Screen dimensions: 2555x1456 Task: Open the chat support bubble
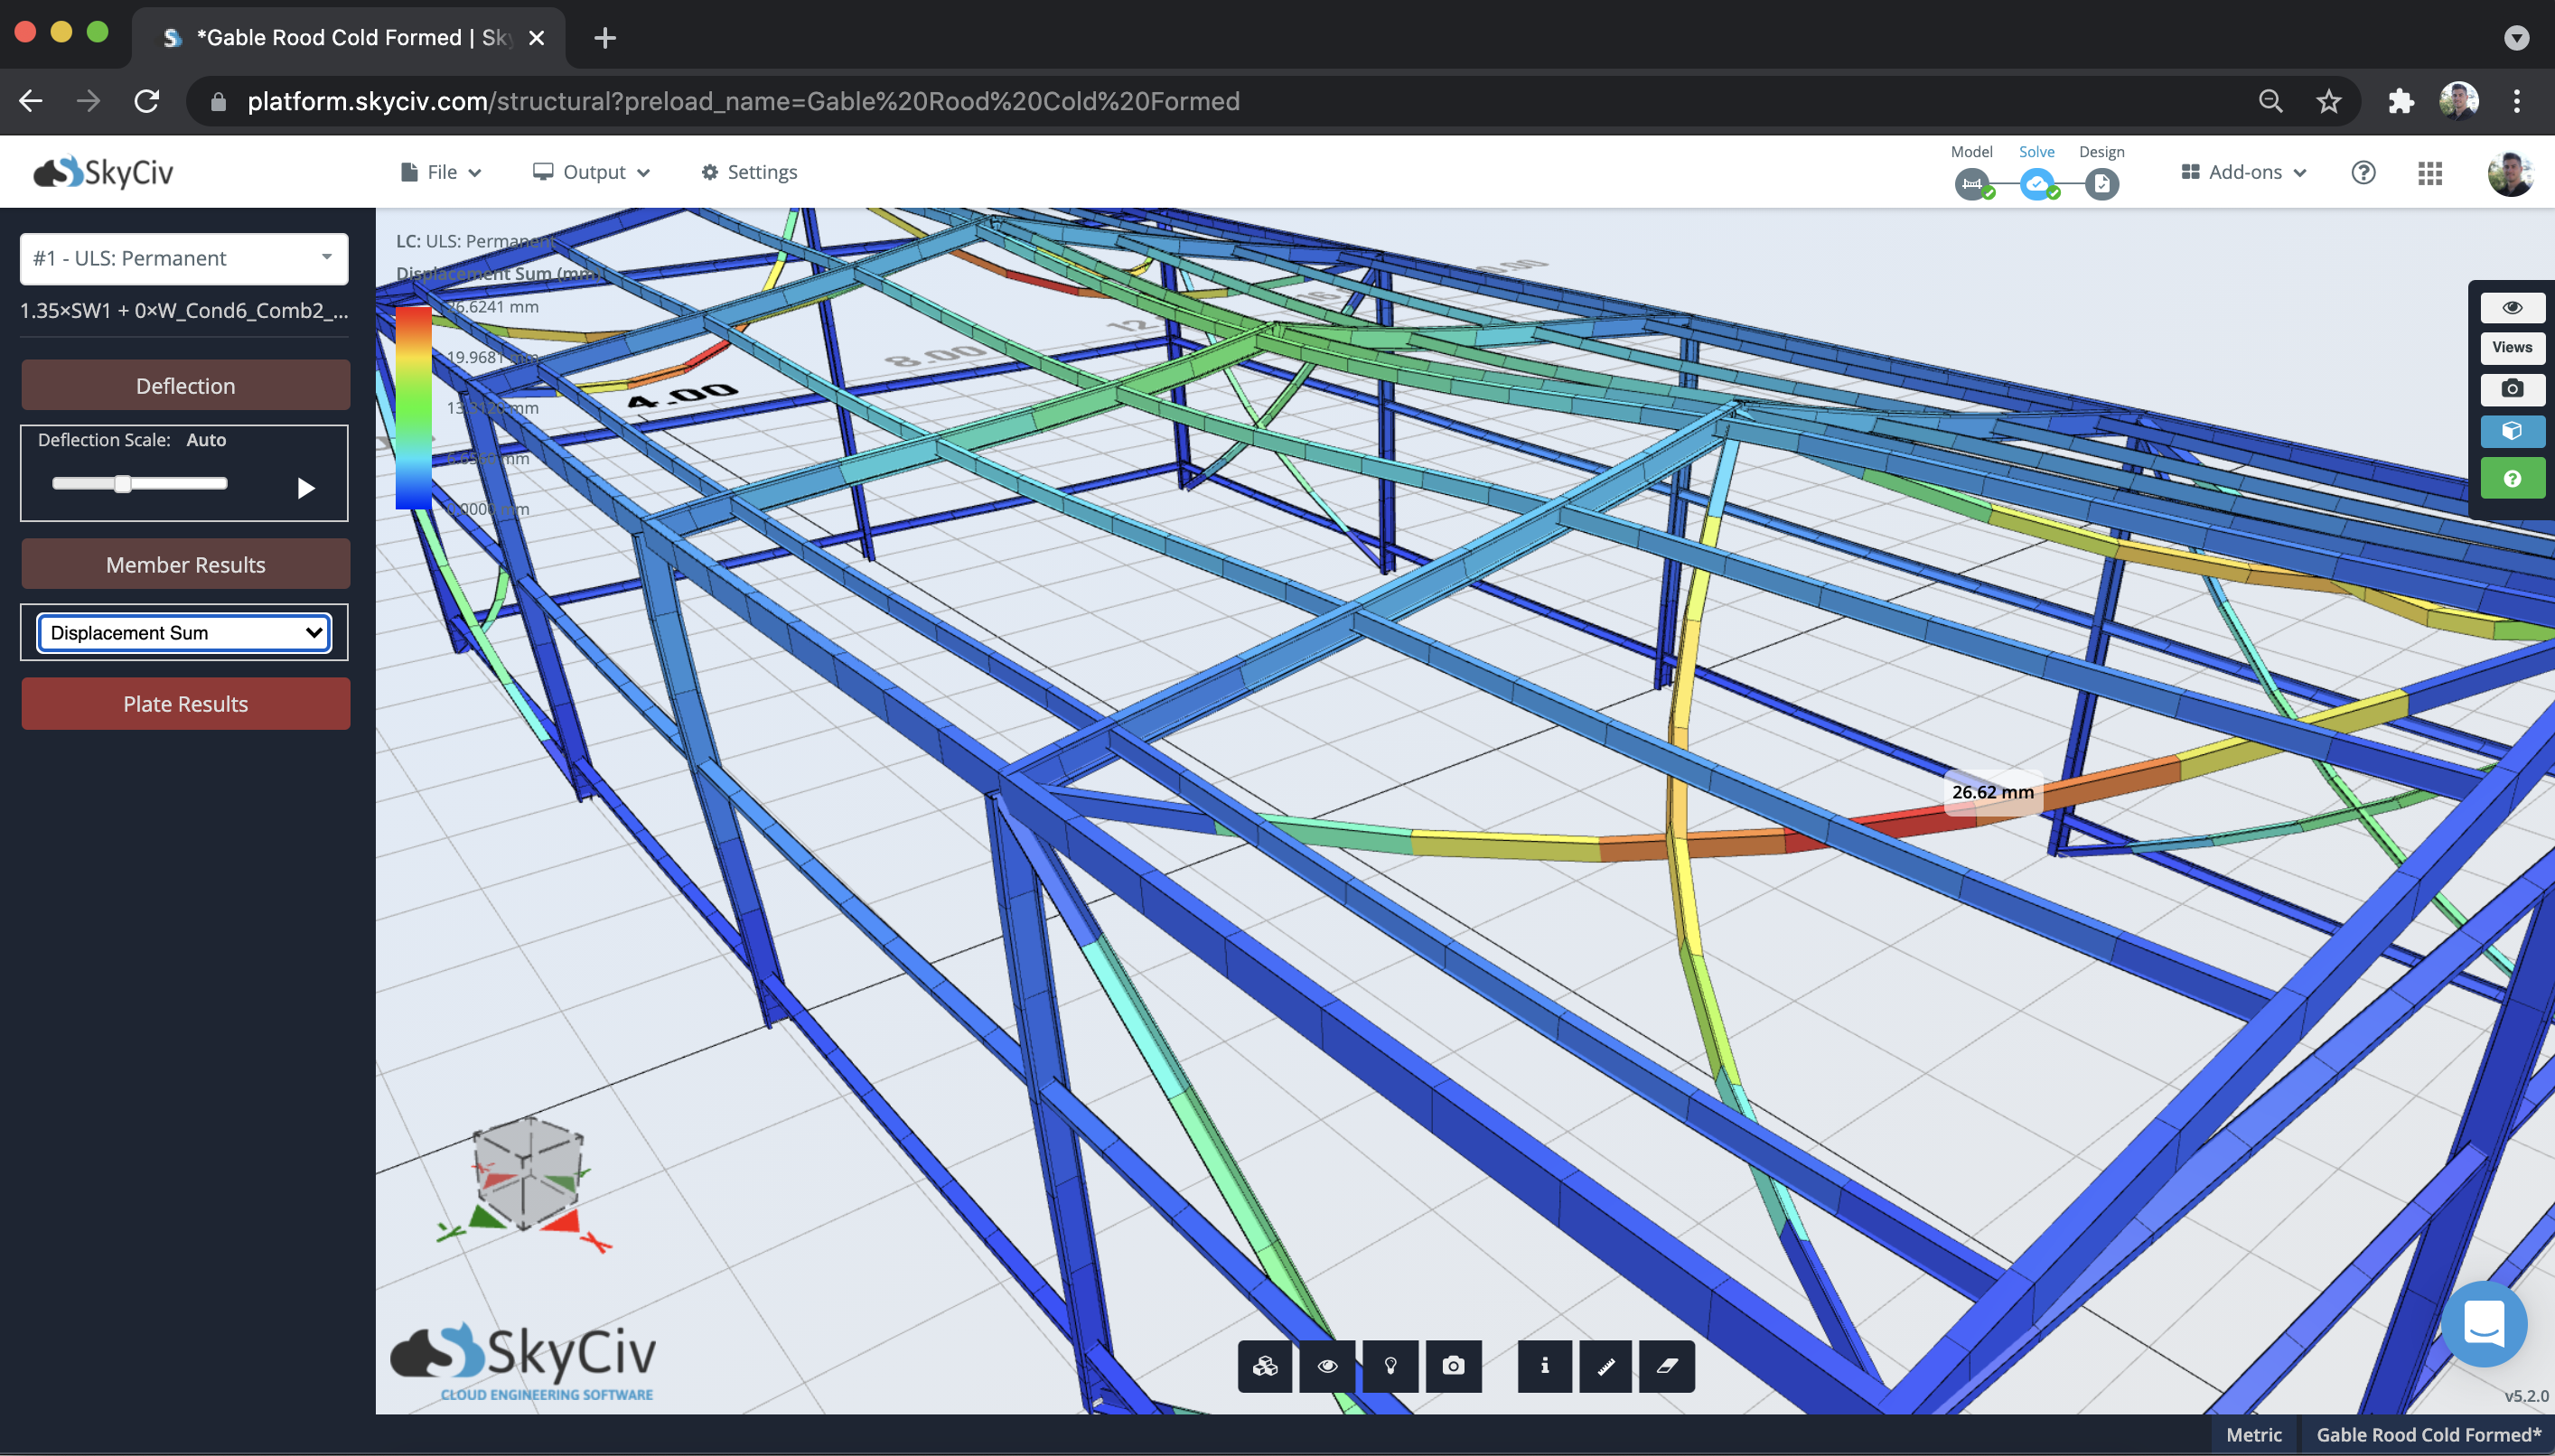(2484, 1323)
